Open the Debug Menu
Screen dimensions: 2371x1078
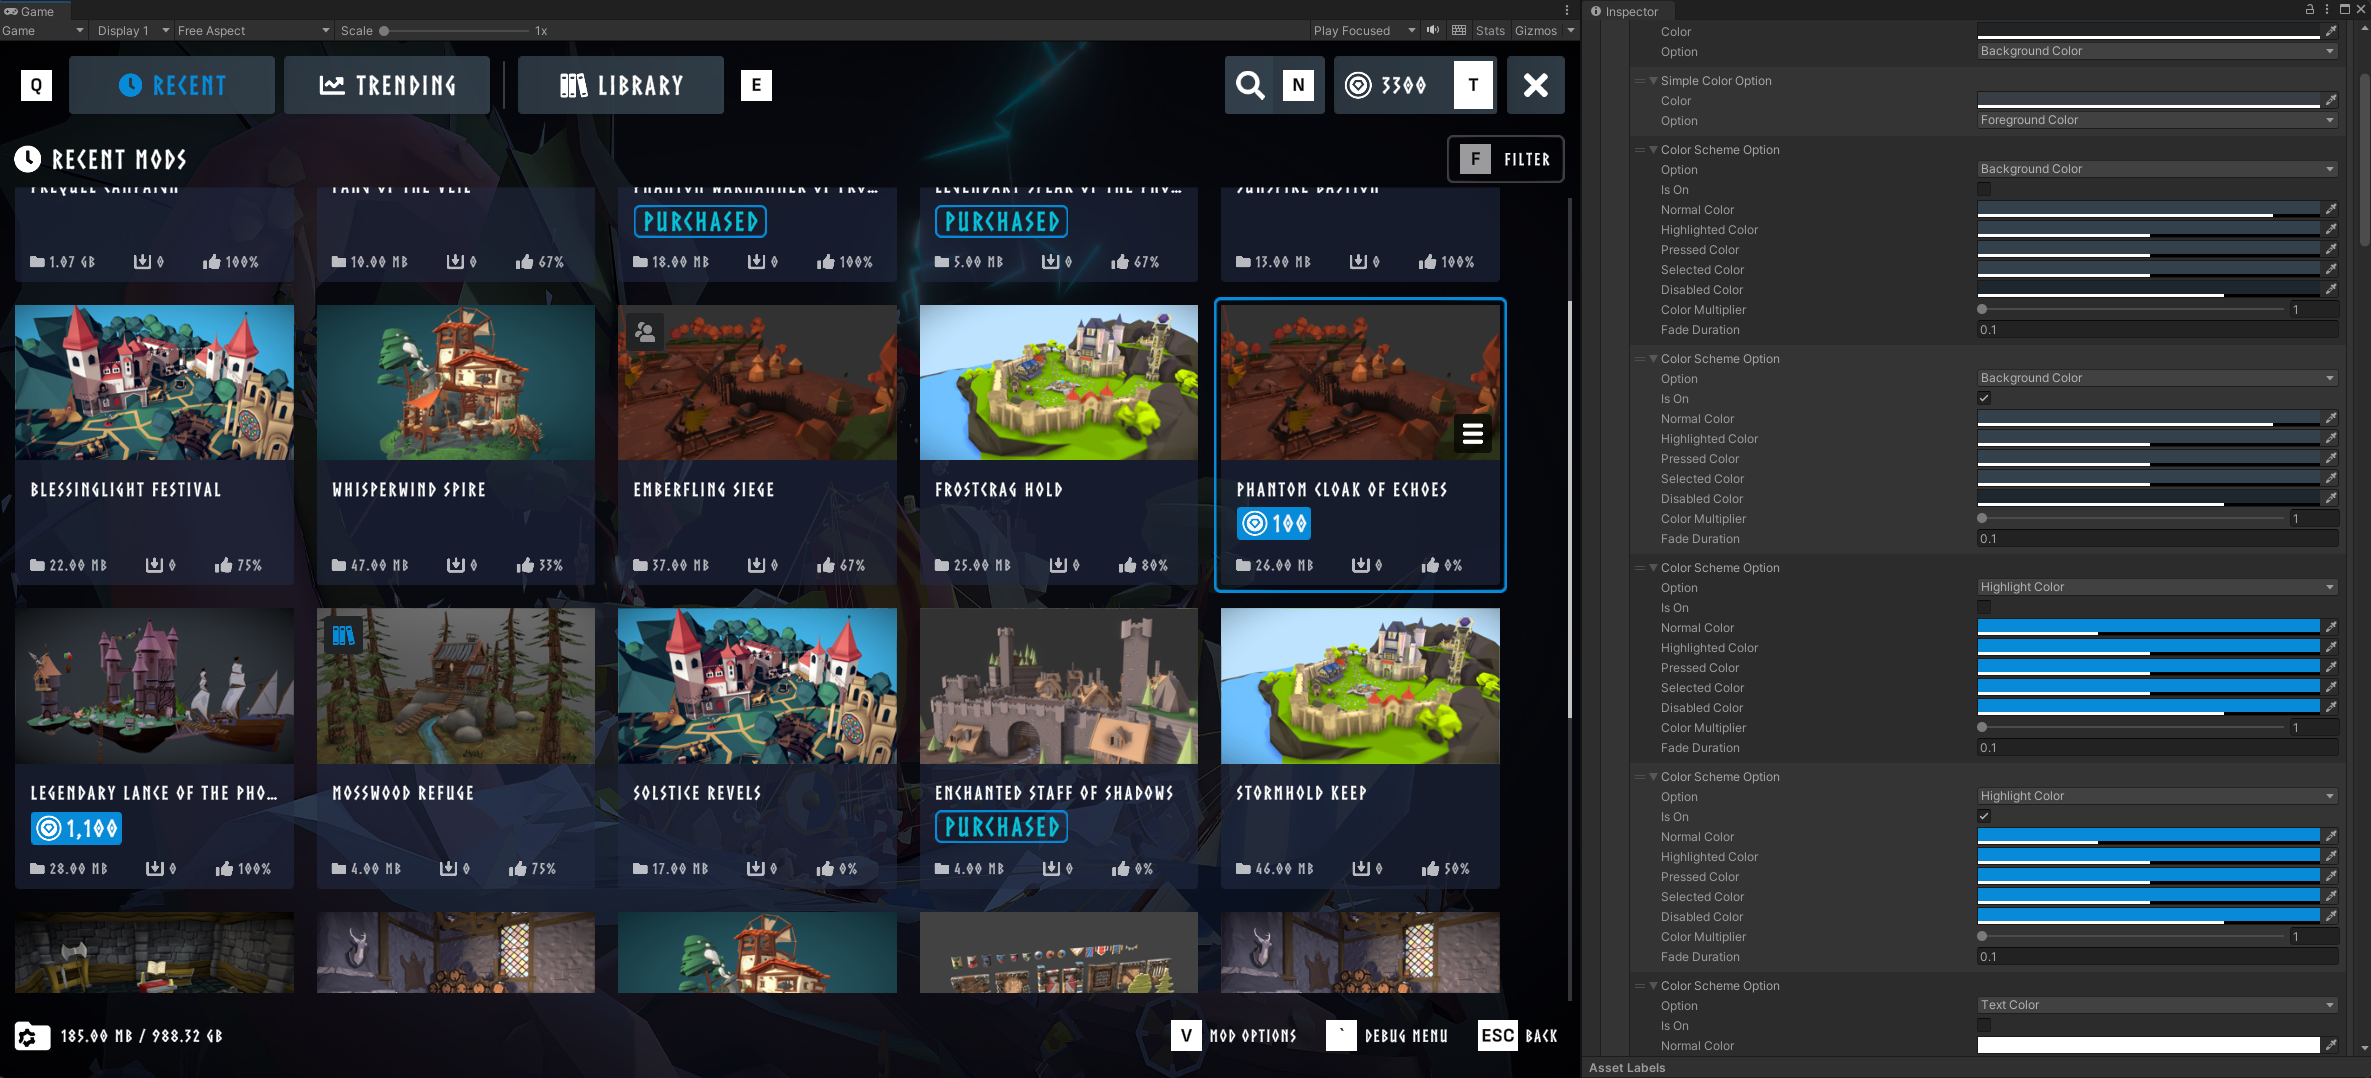[x=1387, y=1036]
